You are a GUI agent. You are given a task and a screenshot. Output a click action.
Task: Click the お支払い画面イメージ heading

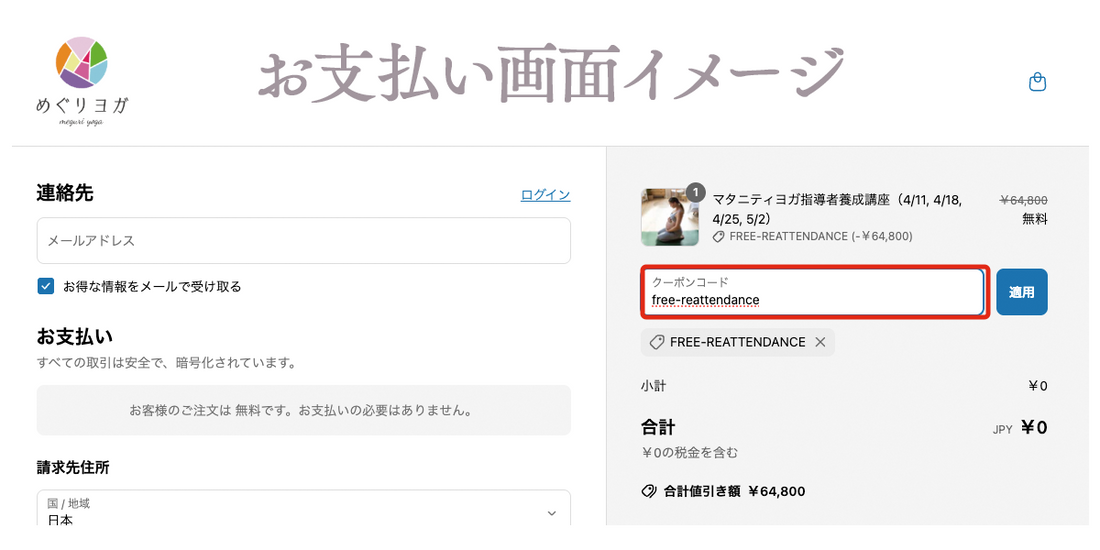point(551,77)
